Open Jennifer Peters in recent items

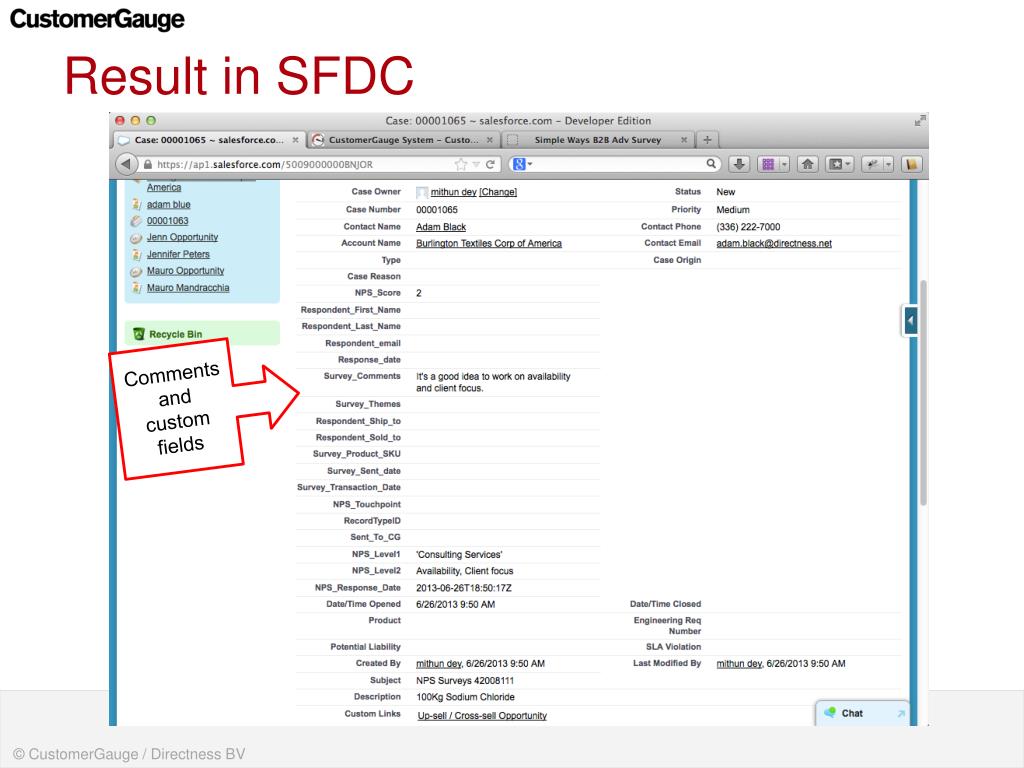178,254
